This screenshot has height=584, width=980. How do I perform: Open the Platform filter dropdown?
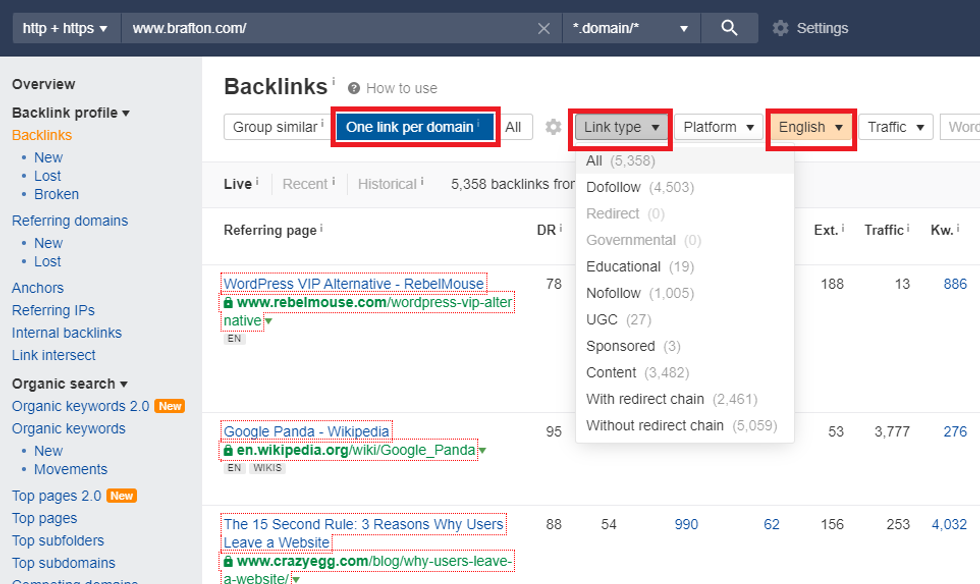coord(719,127)
